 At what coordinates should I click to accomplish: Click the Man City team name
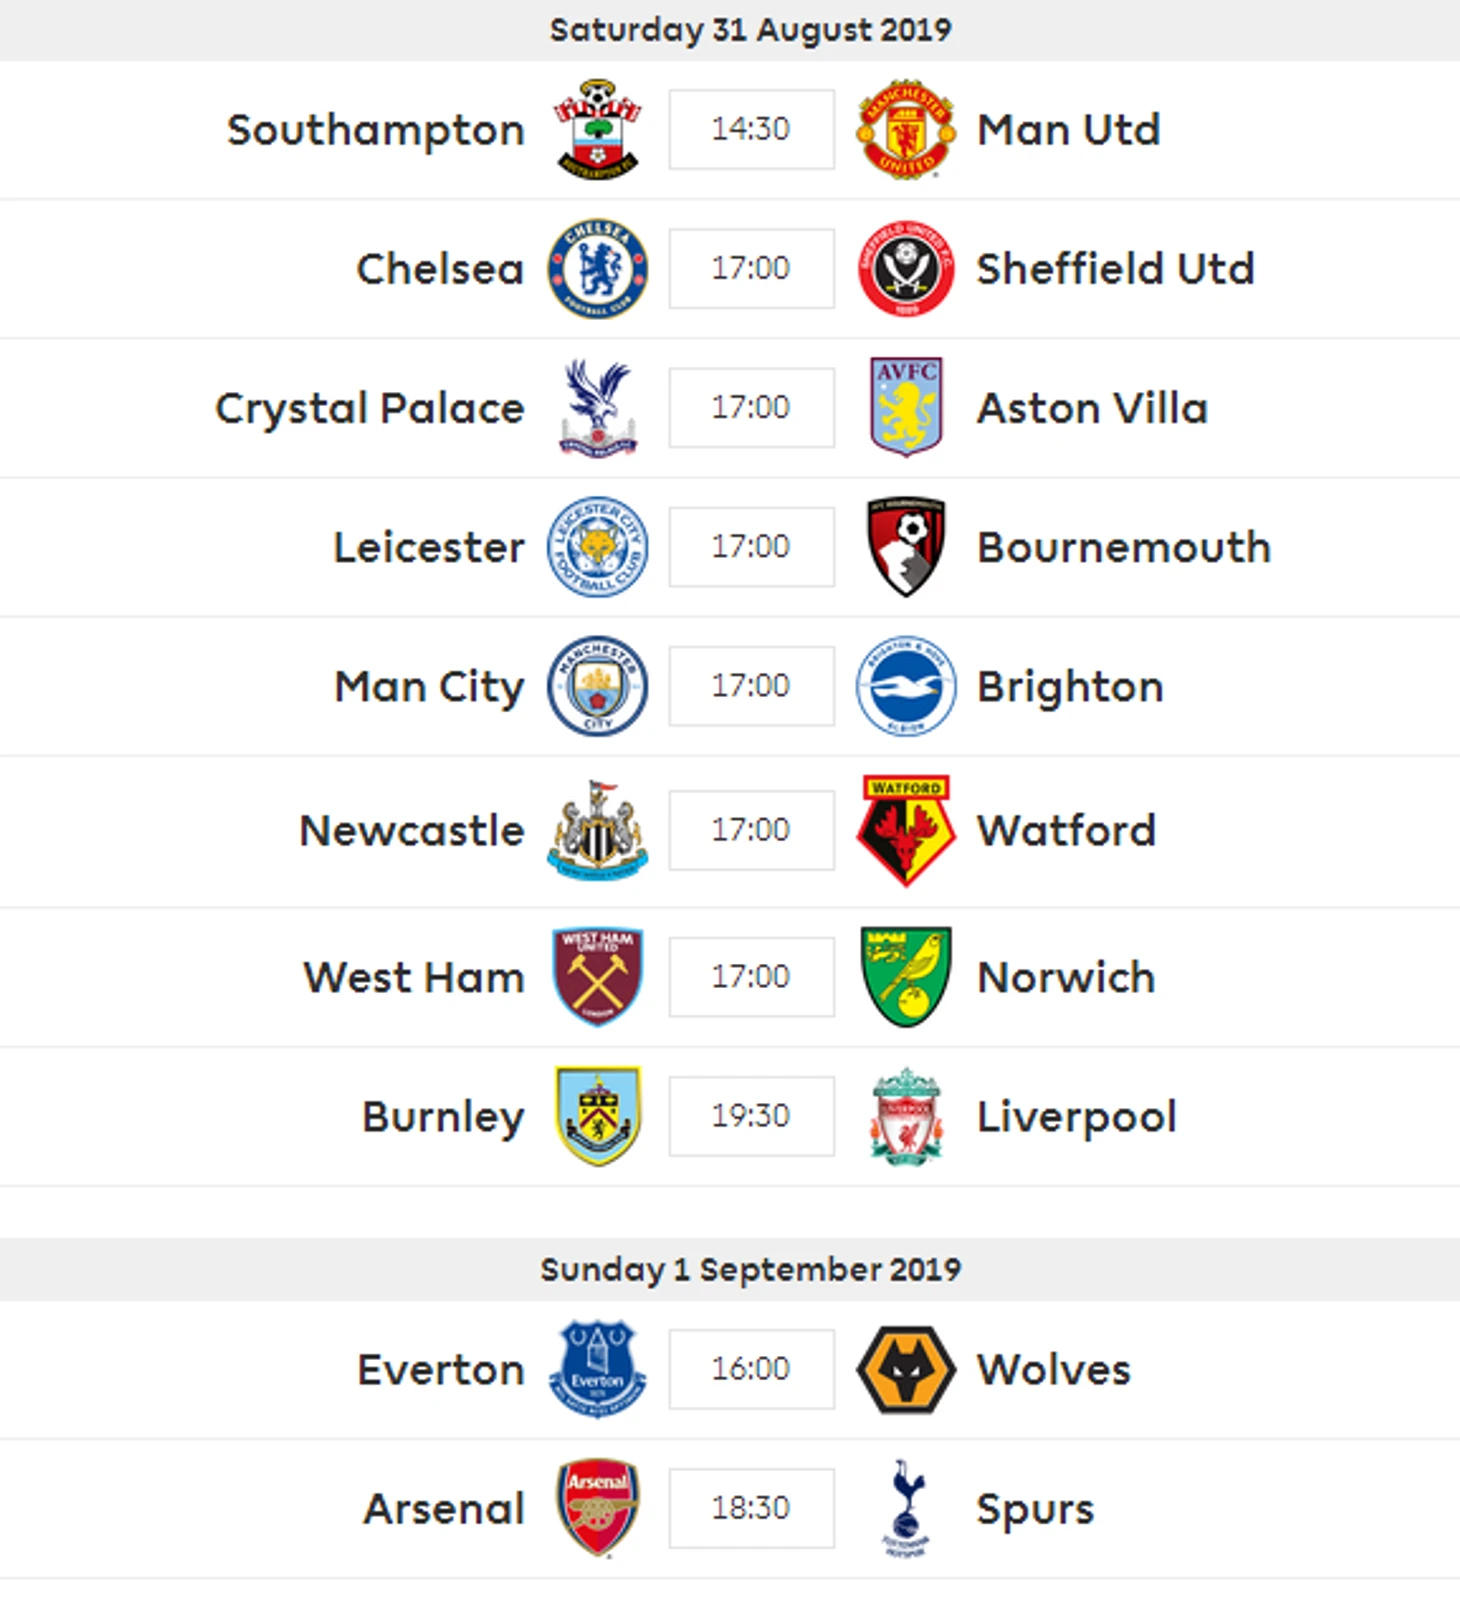[x=429, y=687]
